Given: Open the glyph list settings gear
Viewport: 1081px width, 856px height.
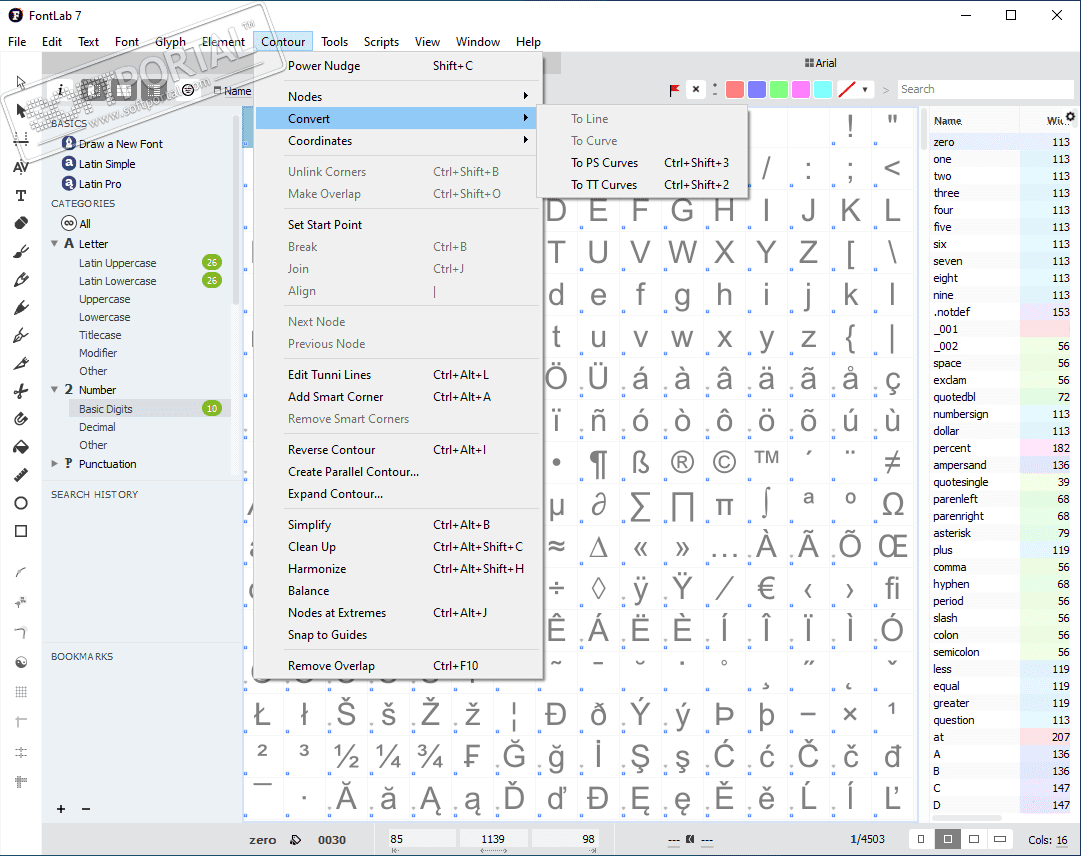Looking at the screenshot, I should point(1070,117).
